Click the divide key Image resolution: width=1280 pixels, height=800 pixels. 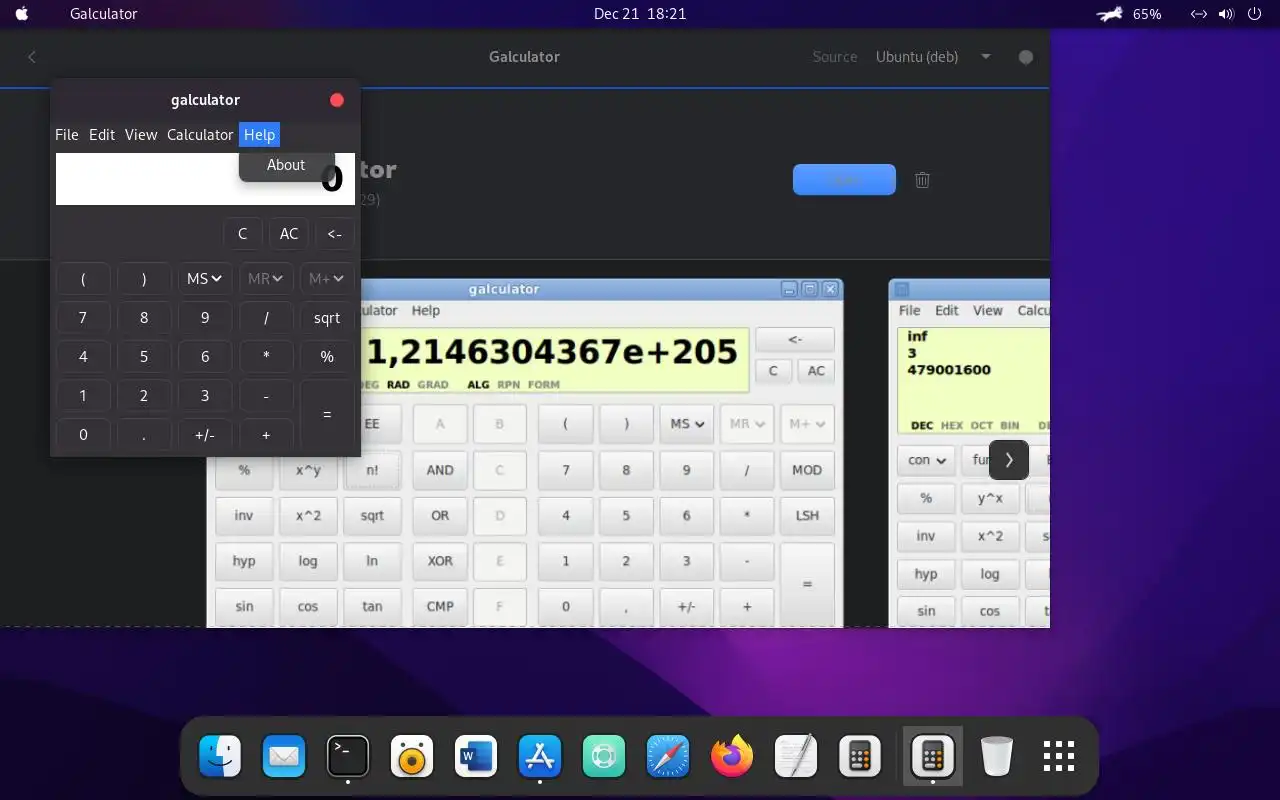pyautogui.click(x=266, y=318)
